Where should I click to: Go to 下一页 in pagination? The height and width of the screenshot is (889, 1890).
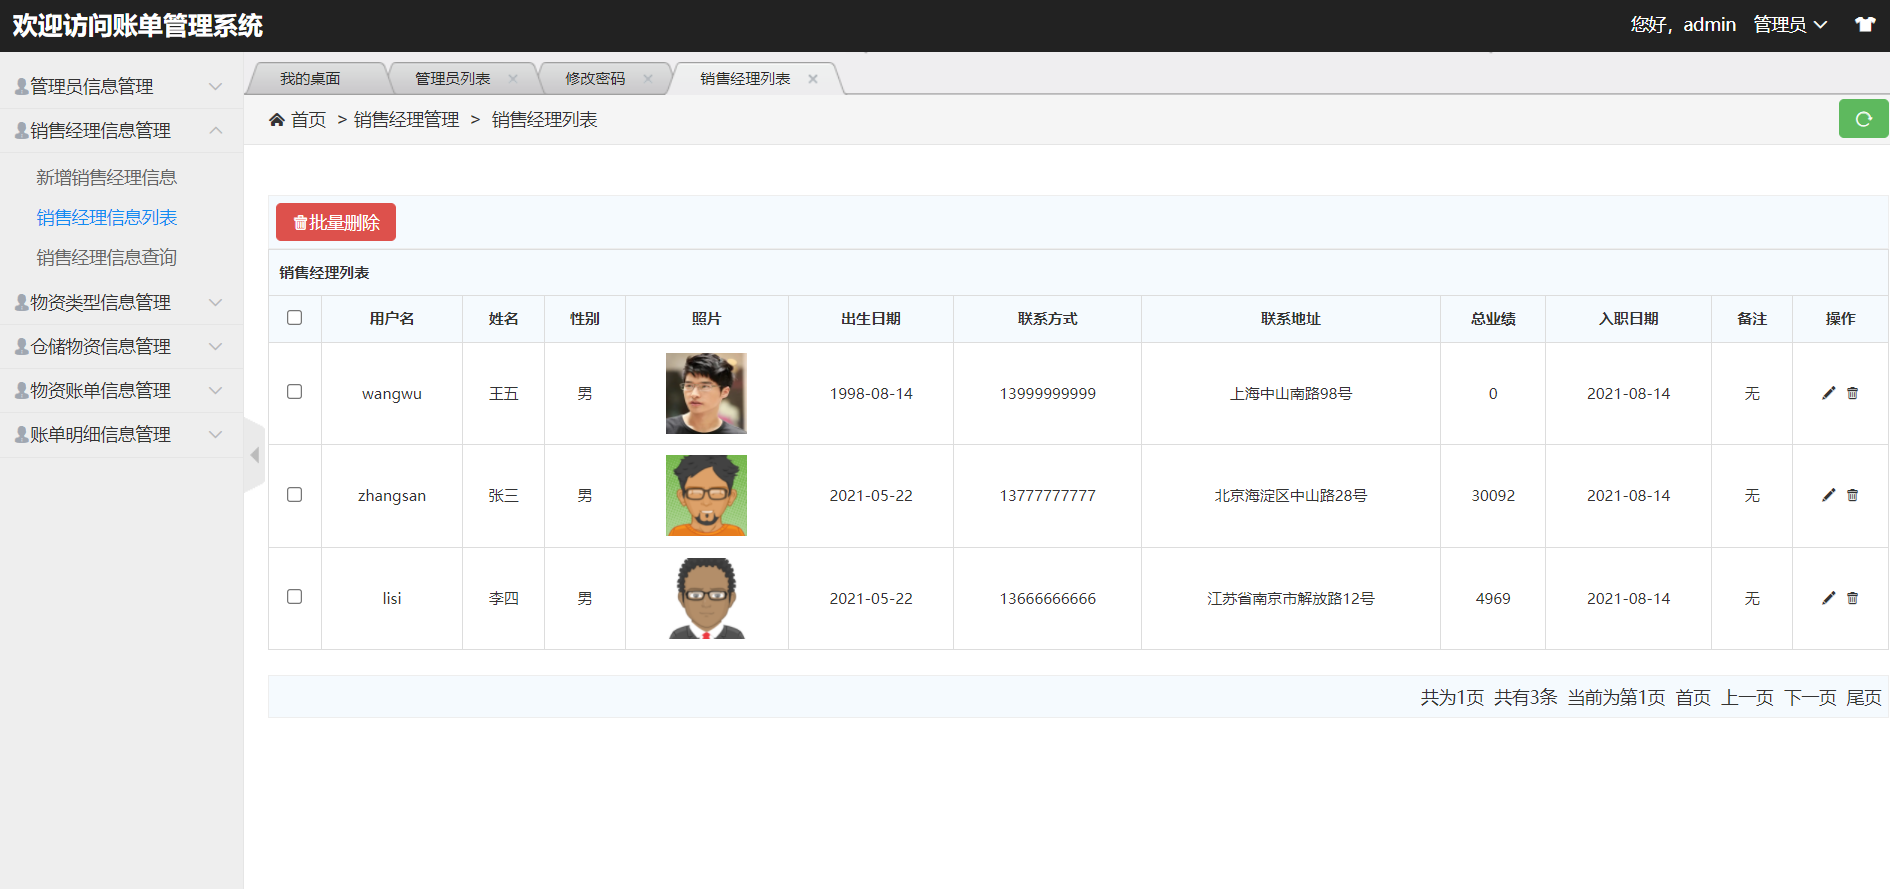click(1810, 697)
